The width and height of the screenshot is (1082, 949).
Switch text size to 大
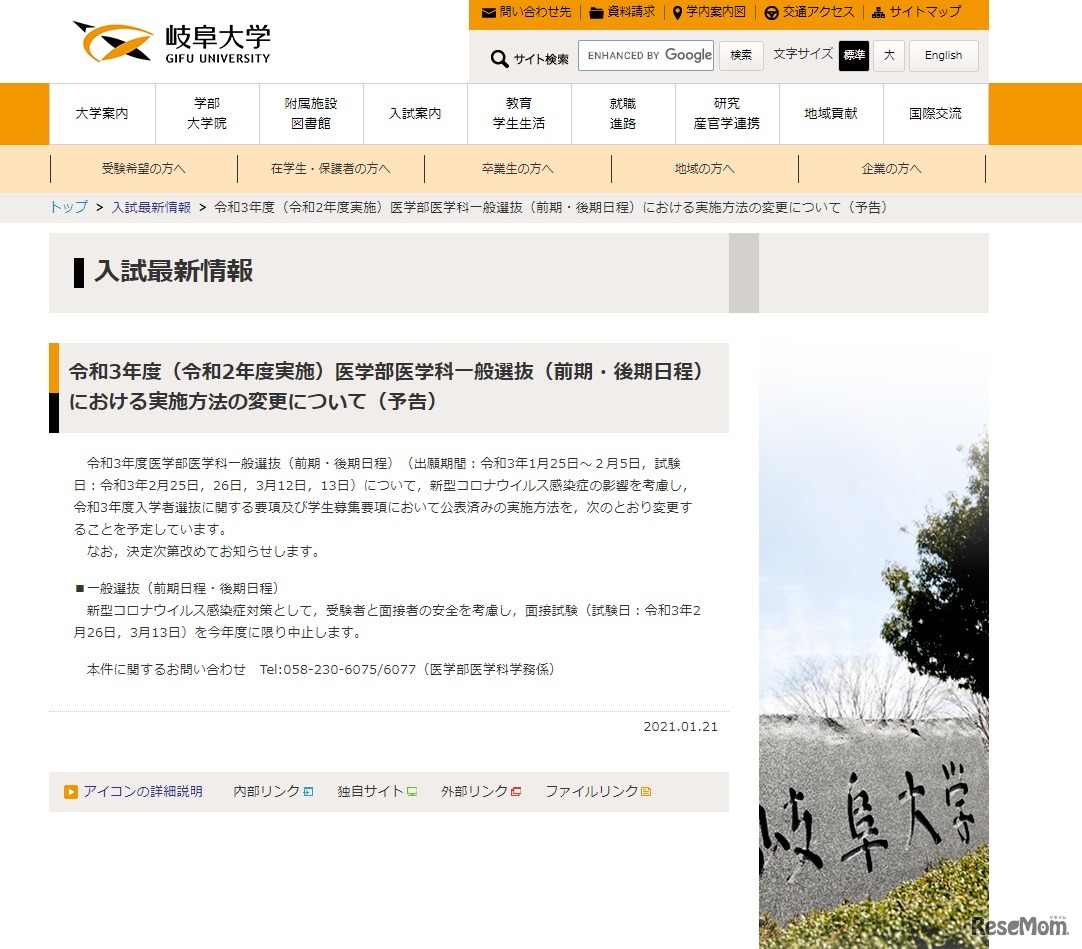click(x=888, y=56)
